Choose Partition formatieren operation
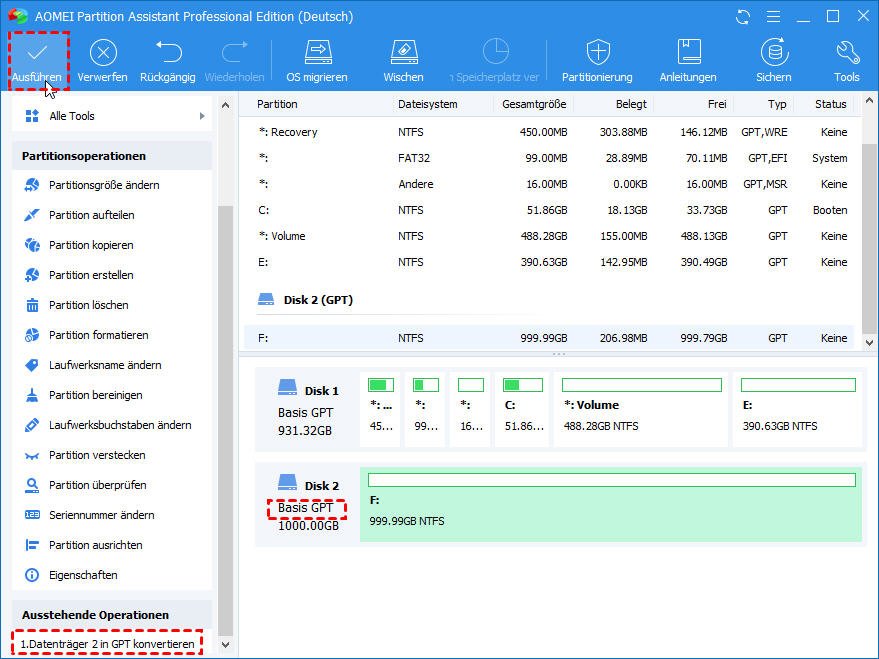The height and width of the screenshot is (659, 879). tap(98, 335)
